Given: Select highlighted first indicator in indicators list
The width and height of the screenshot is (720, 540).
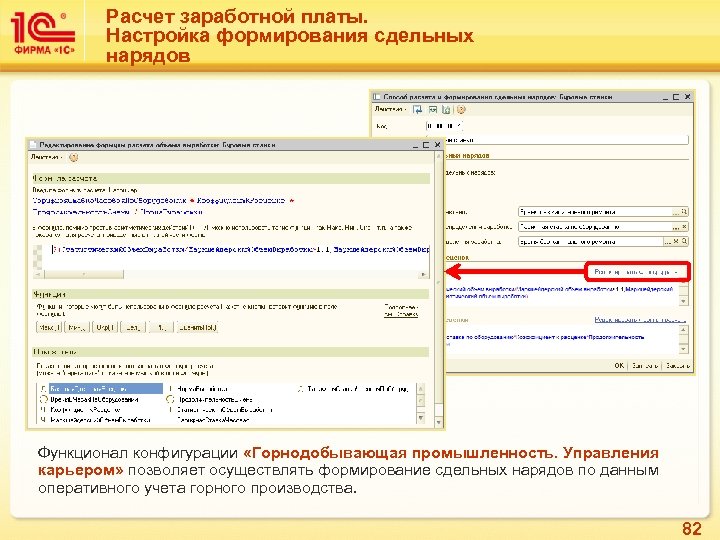Looking at the screenshot, I should pos(106,389).
